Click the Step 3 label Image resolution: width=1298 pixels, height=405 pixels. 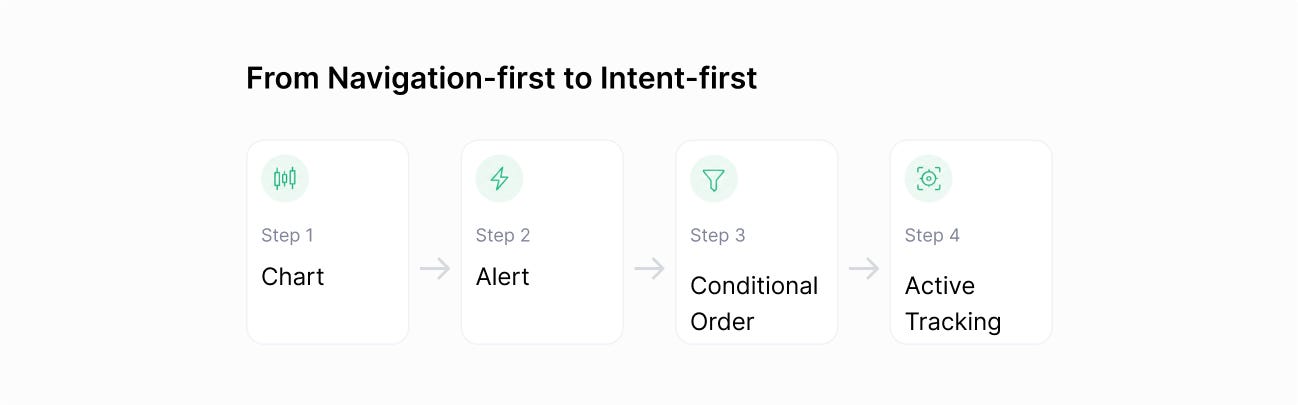[x=717, y=236]
